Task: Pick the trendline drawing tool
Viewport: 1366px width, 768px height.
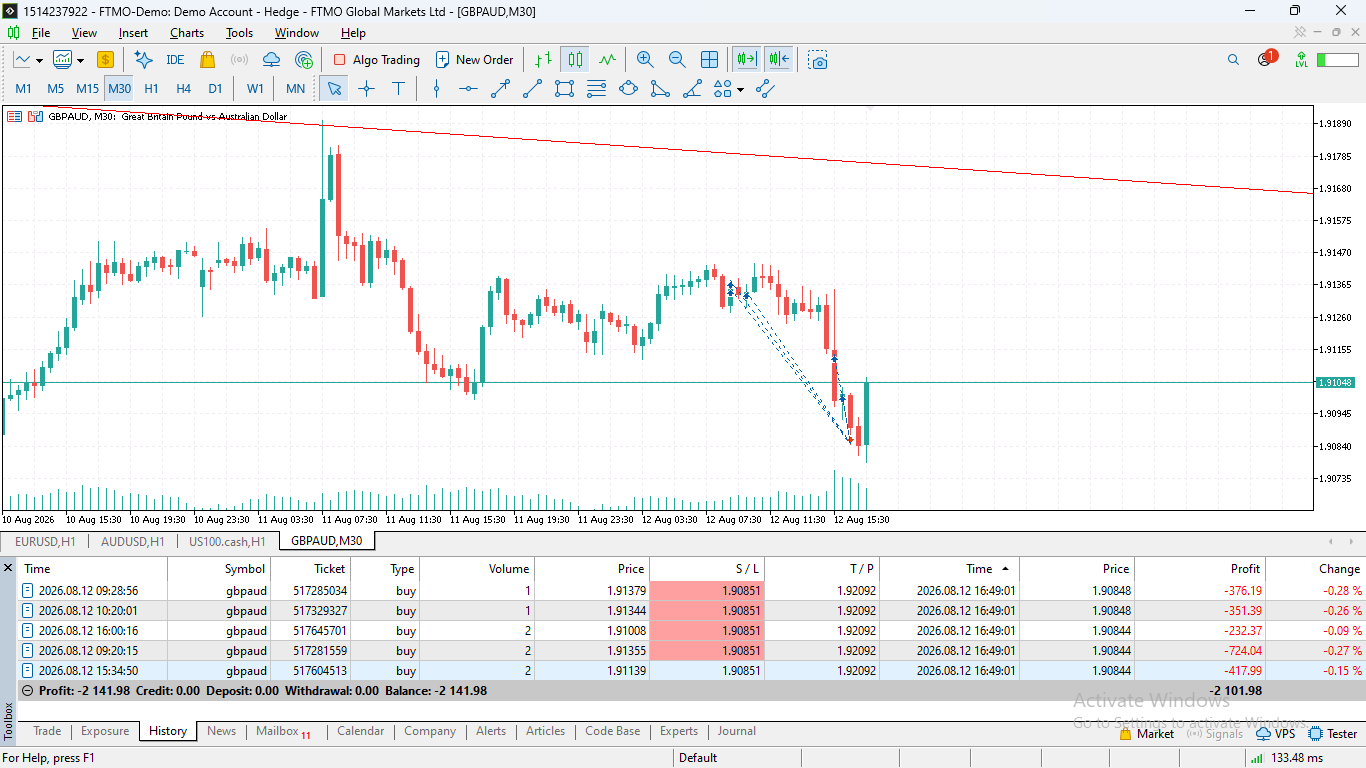Action: pos(532,89)
